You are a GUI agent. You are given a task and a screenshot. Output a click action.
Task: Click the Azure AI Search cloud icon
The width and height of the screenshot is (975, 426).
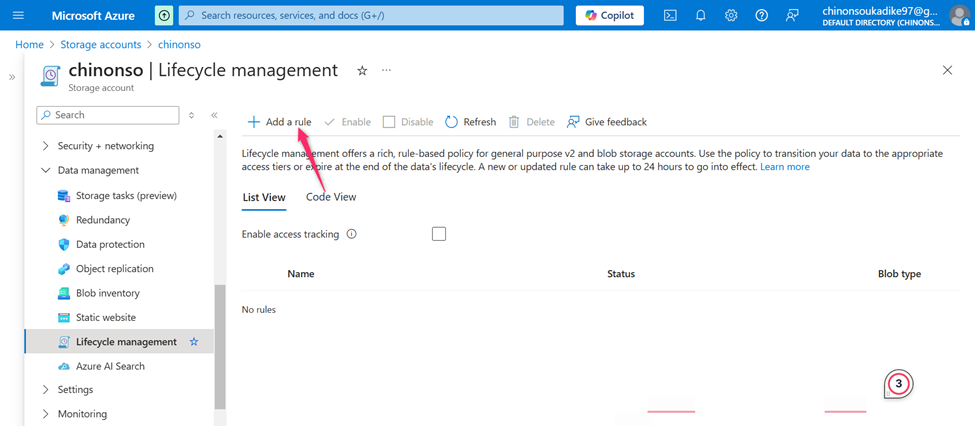[x=64, y=366]
